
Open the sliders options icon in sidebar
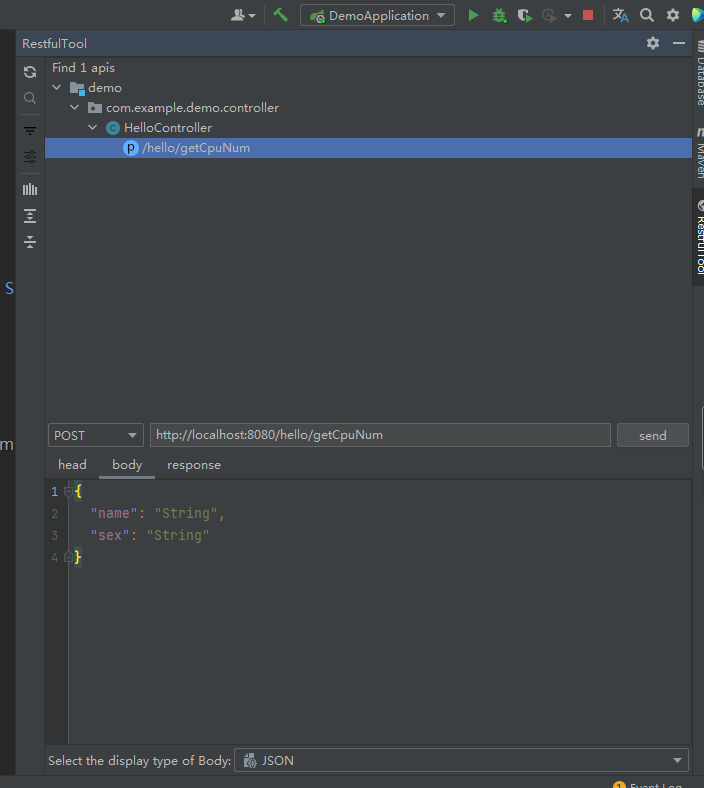point(30,157)
